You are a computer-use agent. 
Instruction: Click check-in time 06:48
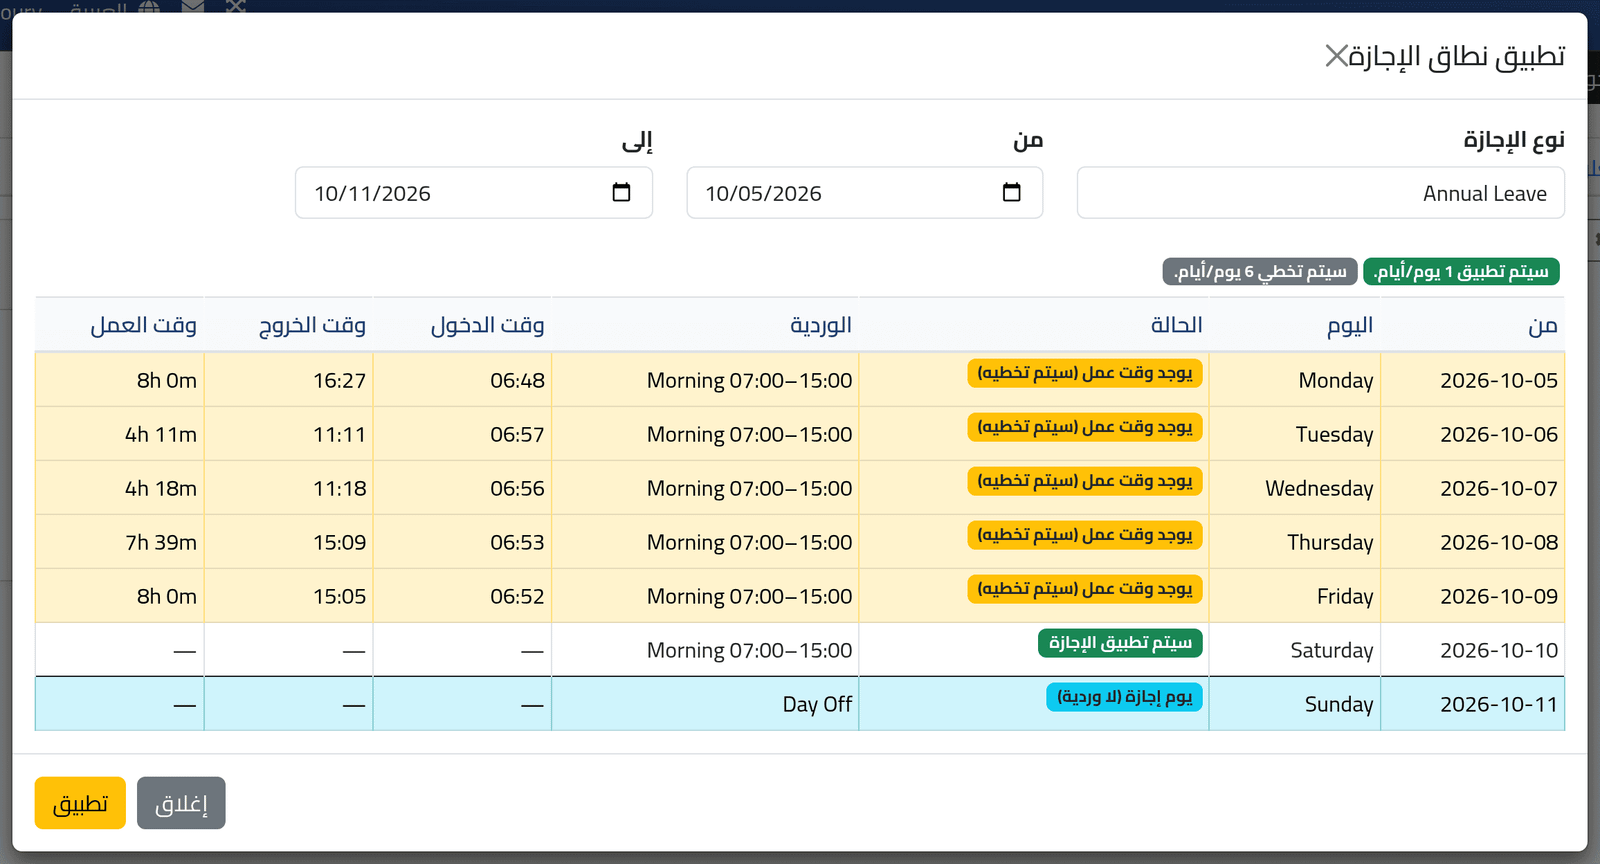(517, 380)
